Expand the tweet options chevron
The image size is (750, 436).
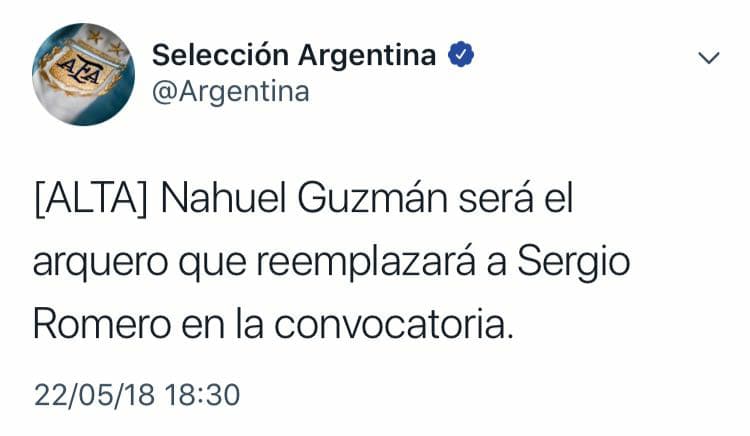[708, 59]
